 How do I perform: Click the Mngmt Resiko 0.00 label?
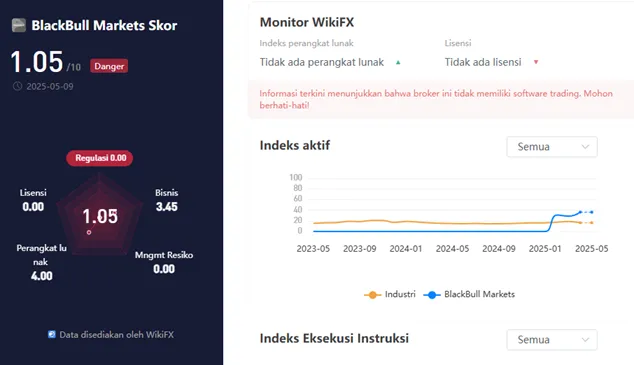pyautogui.click(x=164, y=262)
